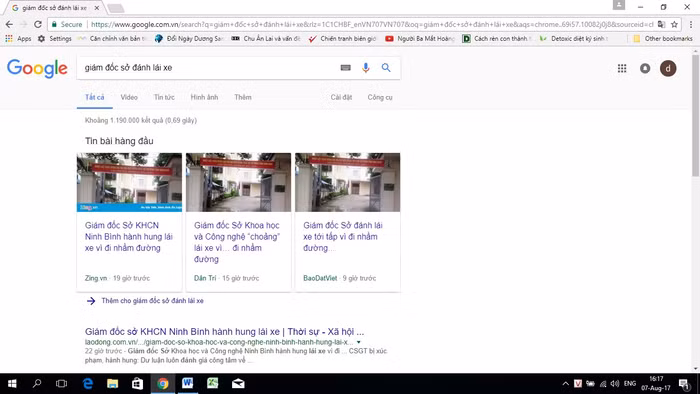
Task: Open Microsoft Store from taskbar
Action: tap(138, 384)
